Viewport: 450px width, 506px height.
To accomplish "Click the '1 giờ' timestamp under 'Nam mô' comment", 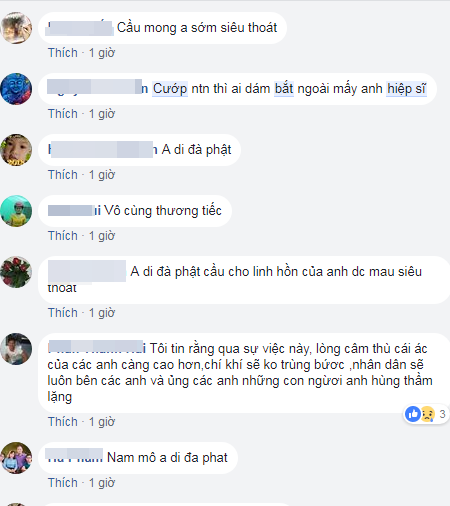I will tap(102, 483).
